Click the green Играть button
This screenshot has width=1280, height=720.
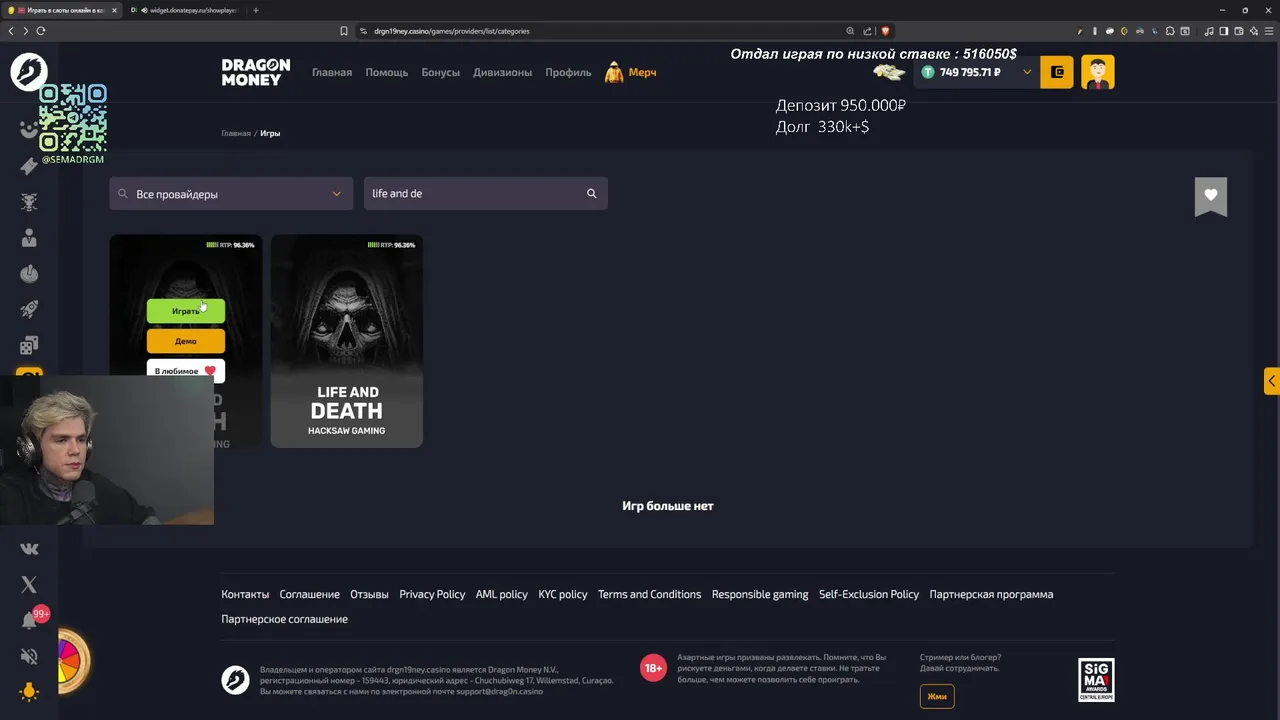click(x=186, y=311)
